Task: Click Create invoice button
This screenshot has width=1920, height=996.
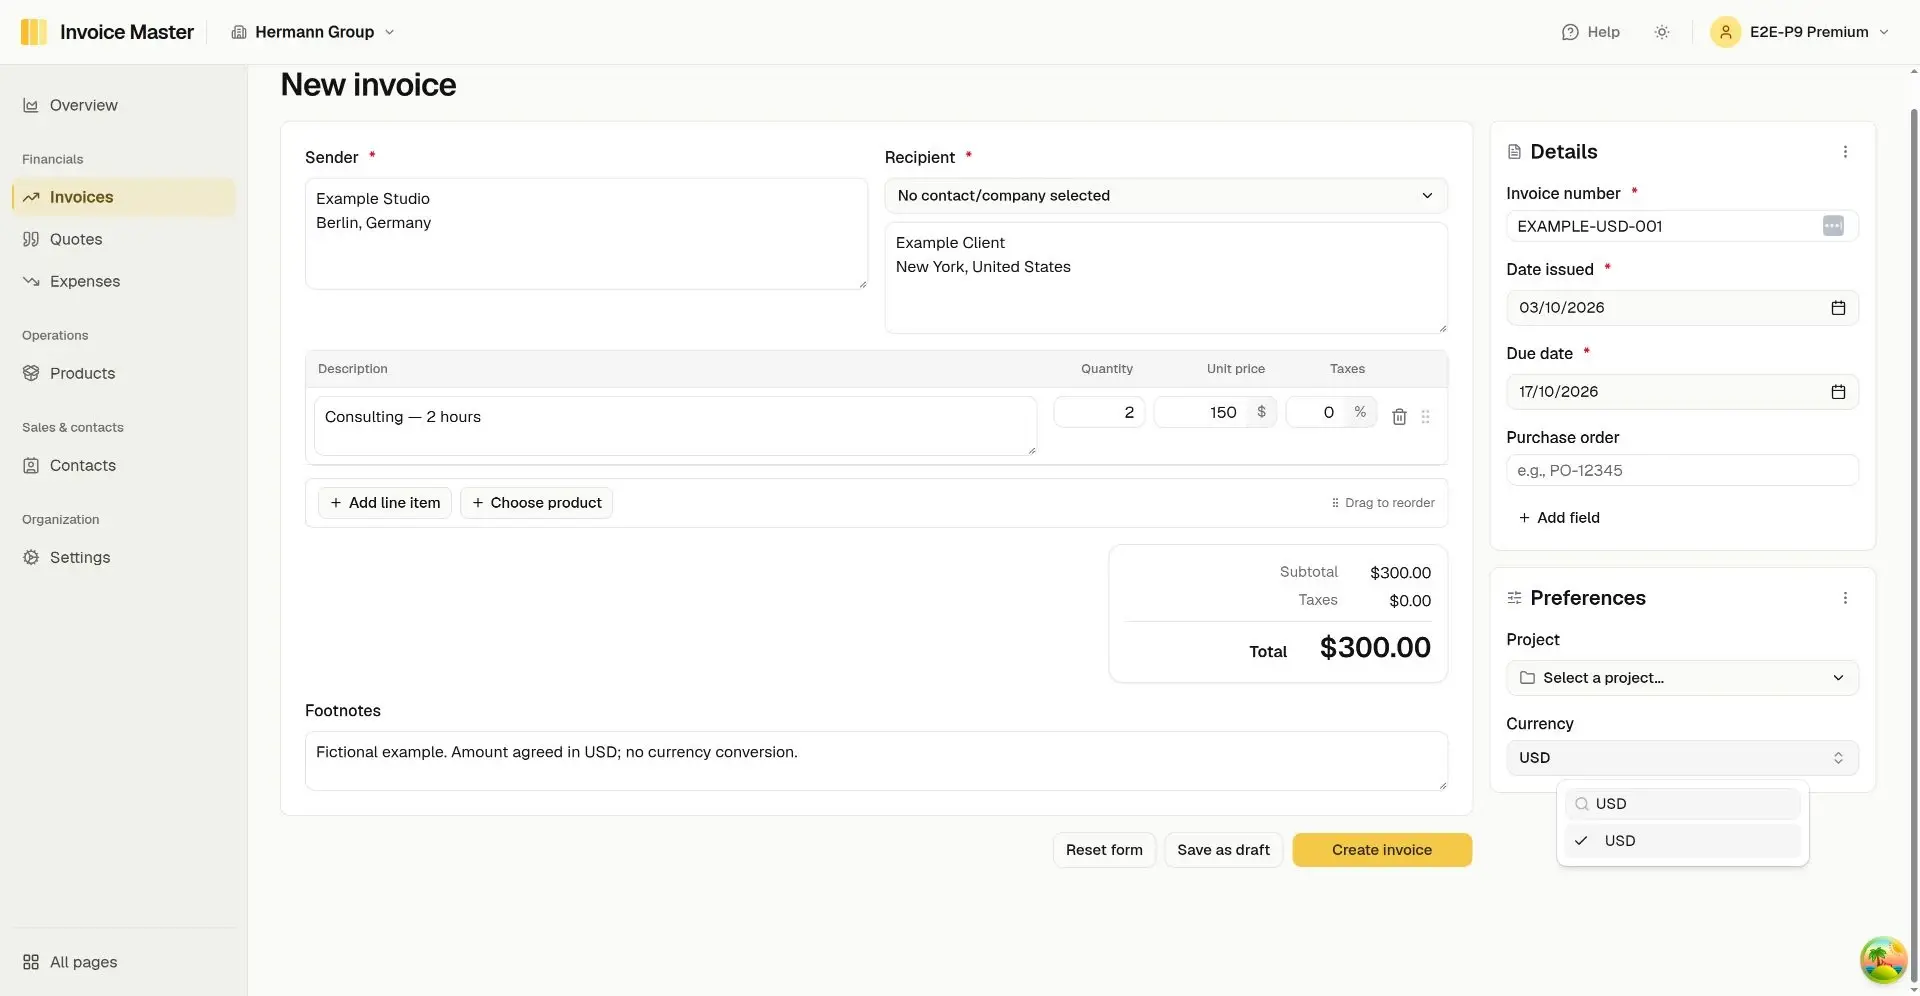Action: click(1382, 850)
